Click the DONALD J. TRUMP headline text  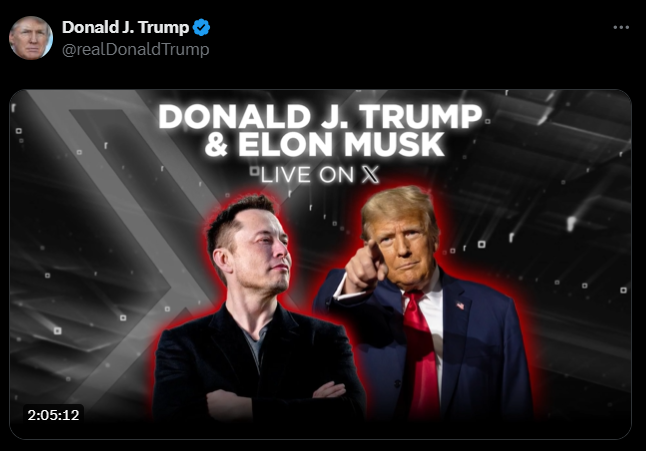click(x=320, y=116)
